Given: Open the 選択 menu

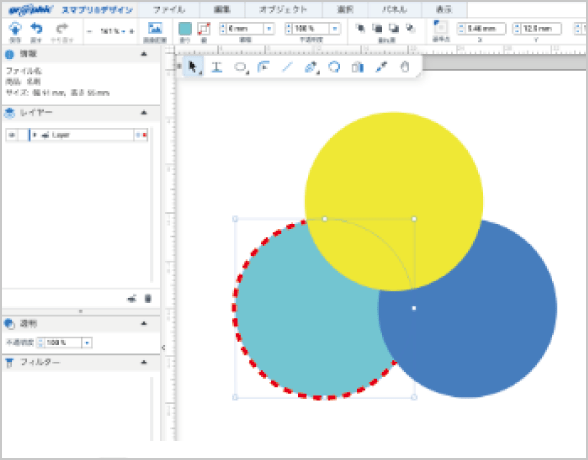Looking at the screenshot, I should coord(345,9).
